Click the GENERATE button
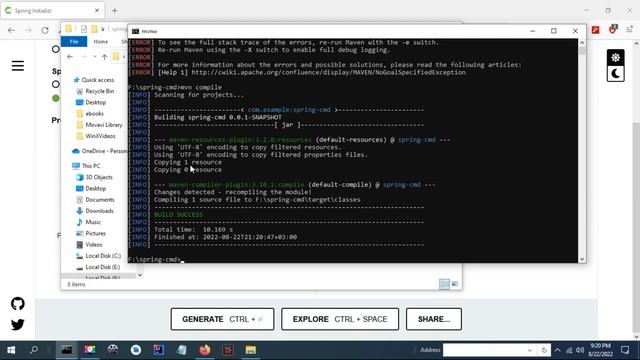Screen dimensions: 640x360 pyautogui.click(x=222, y=319)
